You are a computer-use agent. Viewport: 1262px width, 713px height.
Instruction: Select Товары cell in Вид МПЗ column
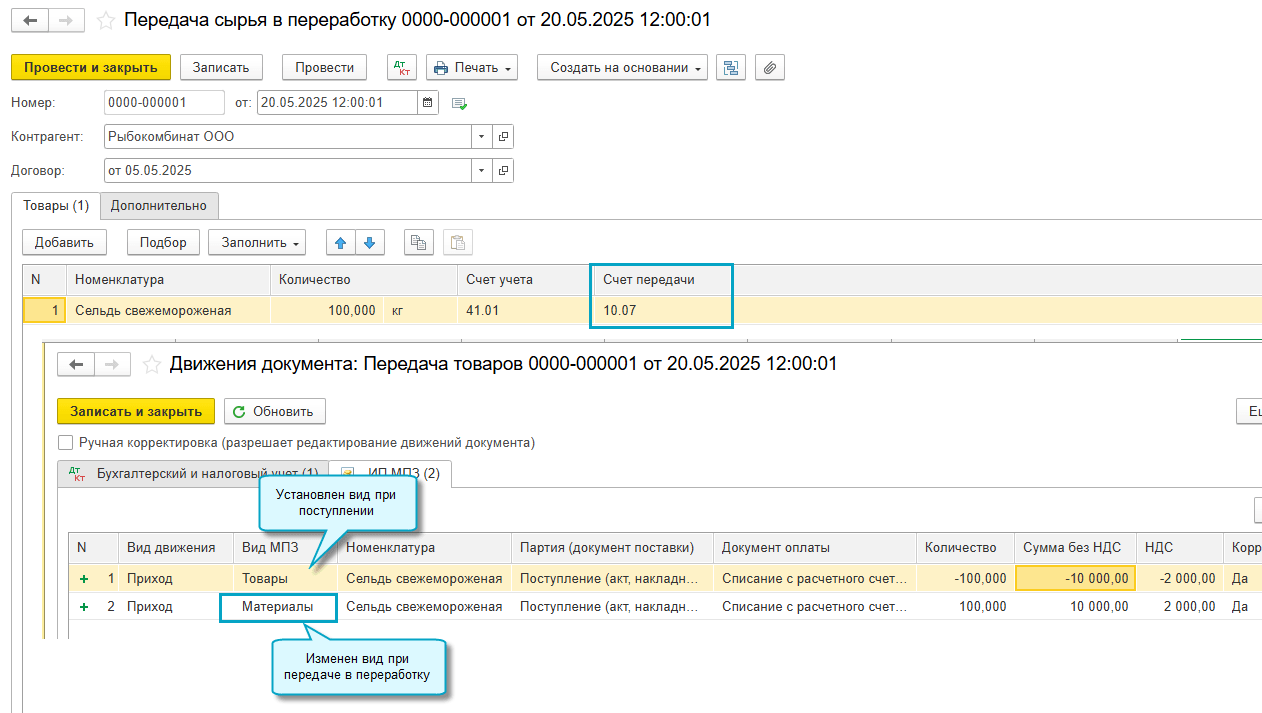(285, 578)
